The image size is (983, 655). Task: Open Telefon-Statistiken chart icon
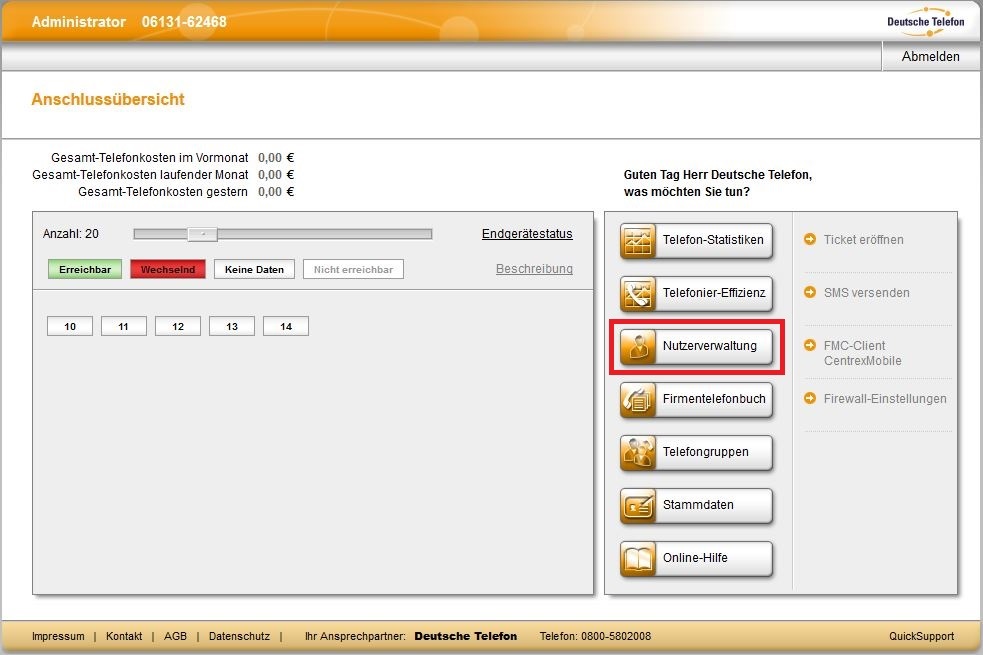[x=638, y=241]
